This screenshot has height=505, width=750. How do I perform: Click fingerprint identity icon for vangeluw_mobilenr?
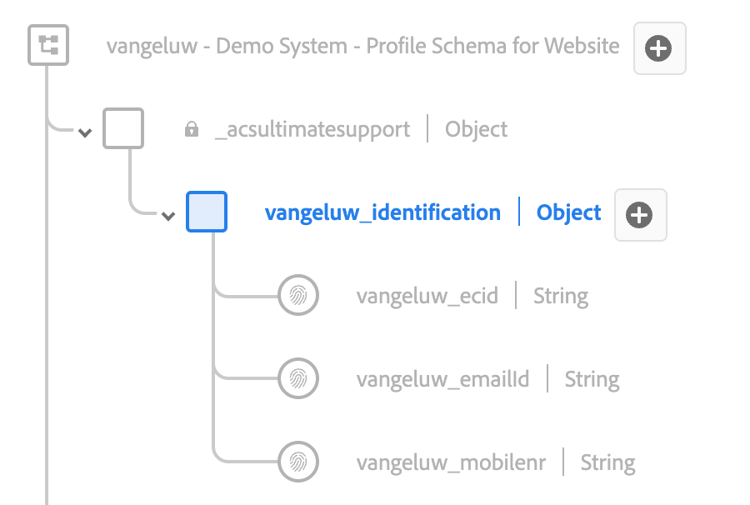[297, 462]
